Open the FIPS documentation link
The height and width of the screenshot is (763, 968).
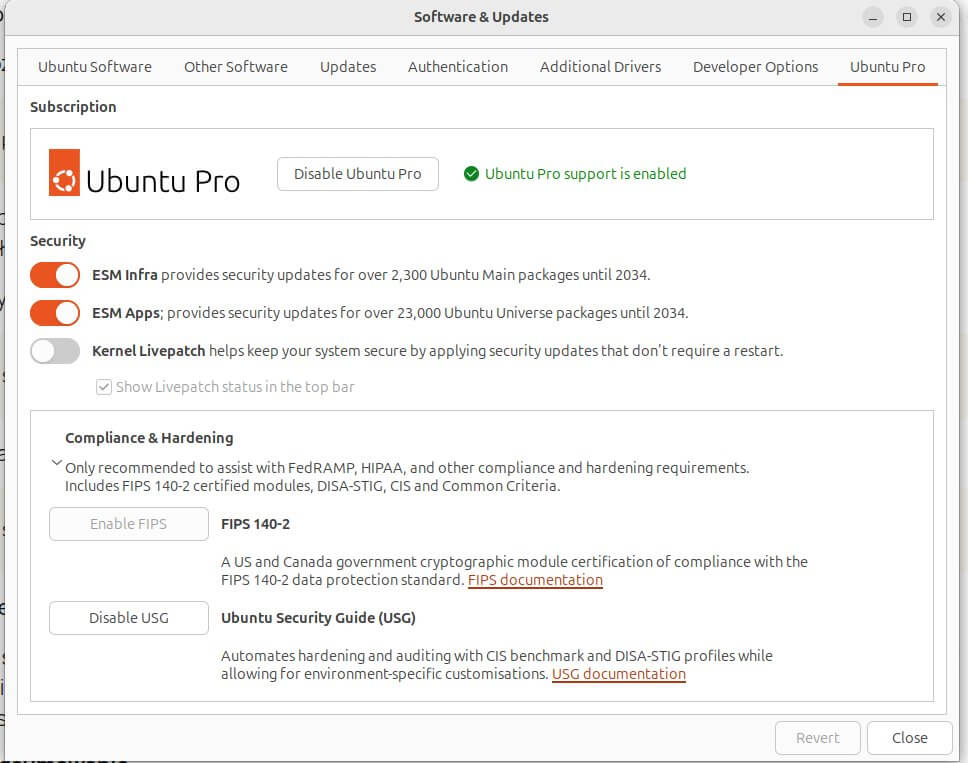coord(535,580)
